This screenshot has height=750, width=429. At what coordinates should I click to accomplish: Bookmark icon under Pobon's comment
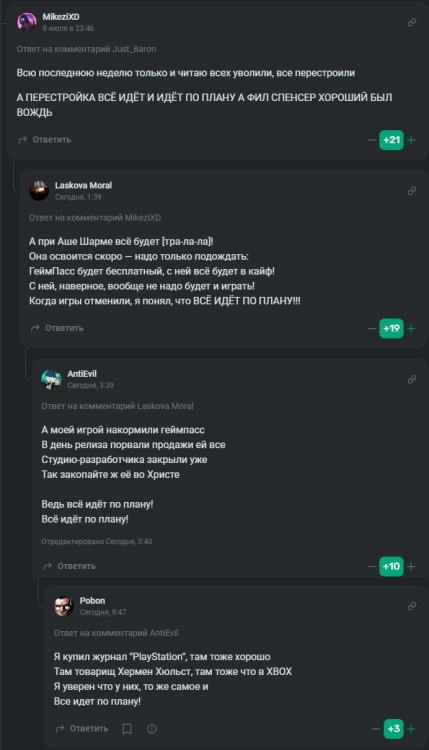pyautogui.click(x=127, y=728)
